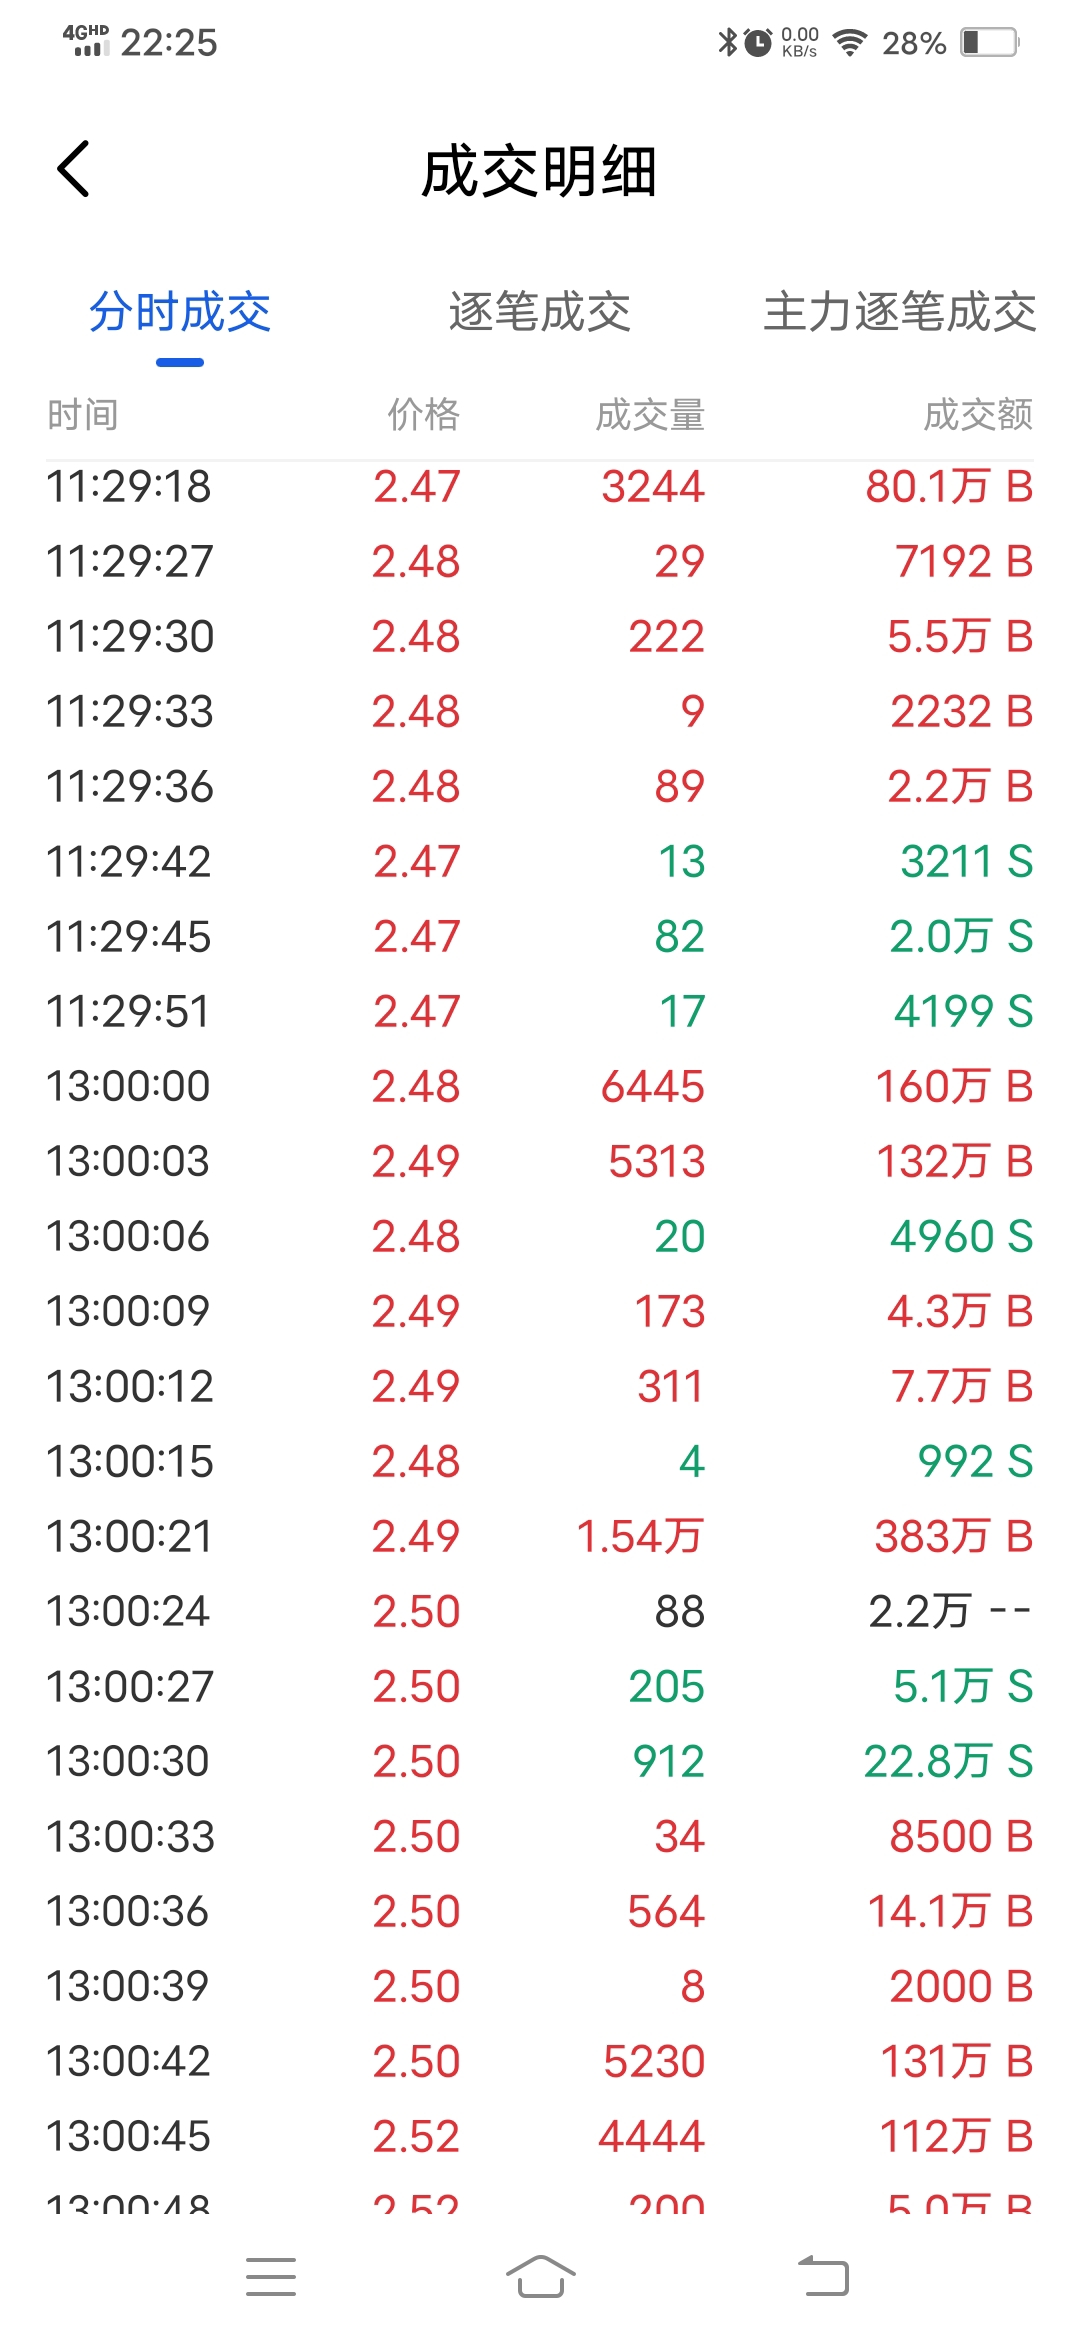Viewport: 1080px width, 2340px height.
Task: Tap the Android home icon
Action: point(540,2277)
